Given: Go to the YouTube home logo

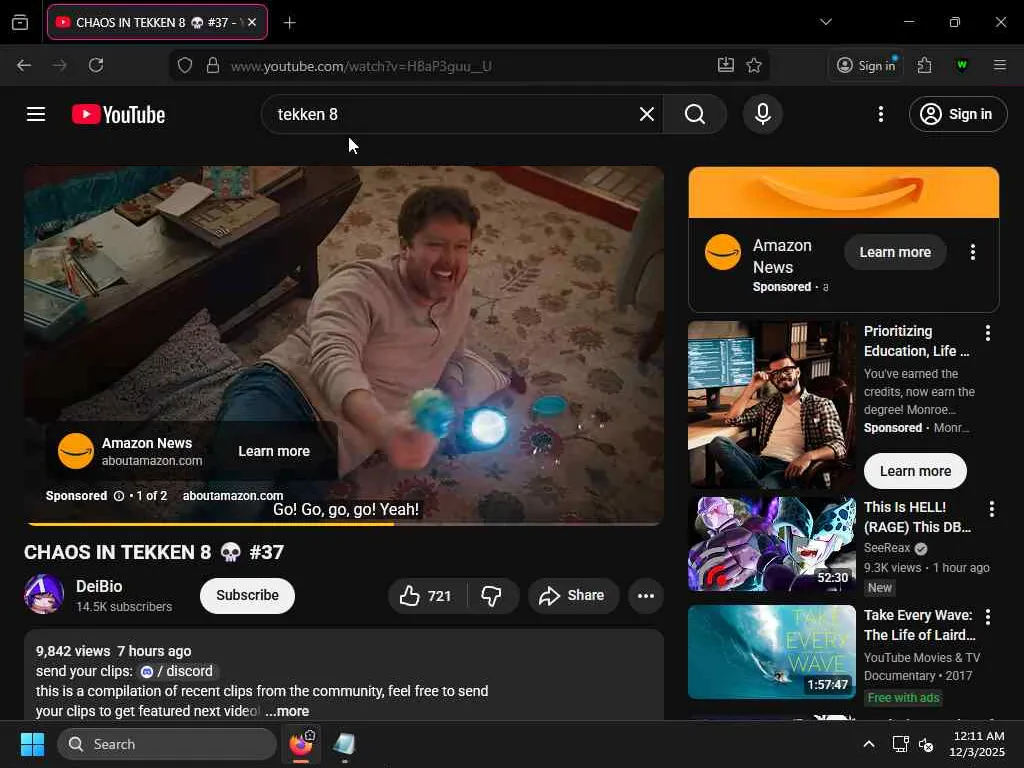Looking at the screenshot, I should click(118, 114).
